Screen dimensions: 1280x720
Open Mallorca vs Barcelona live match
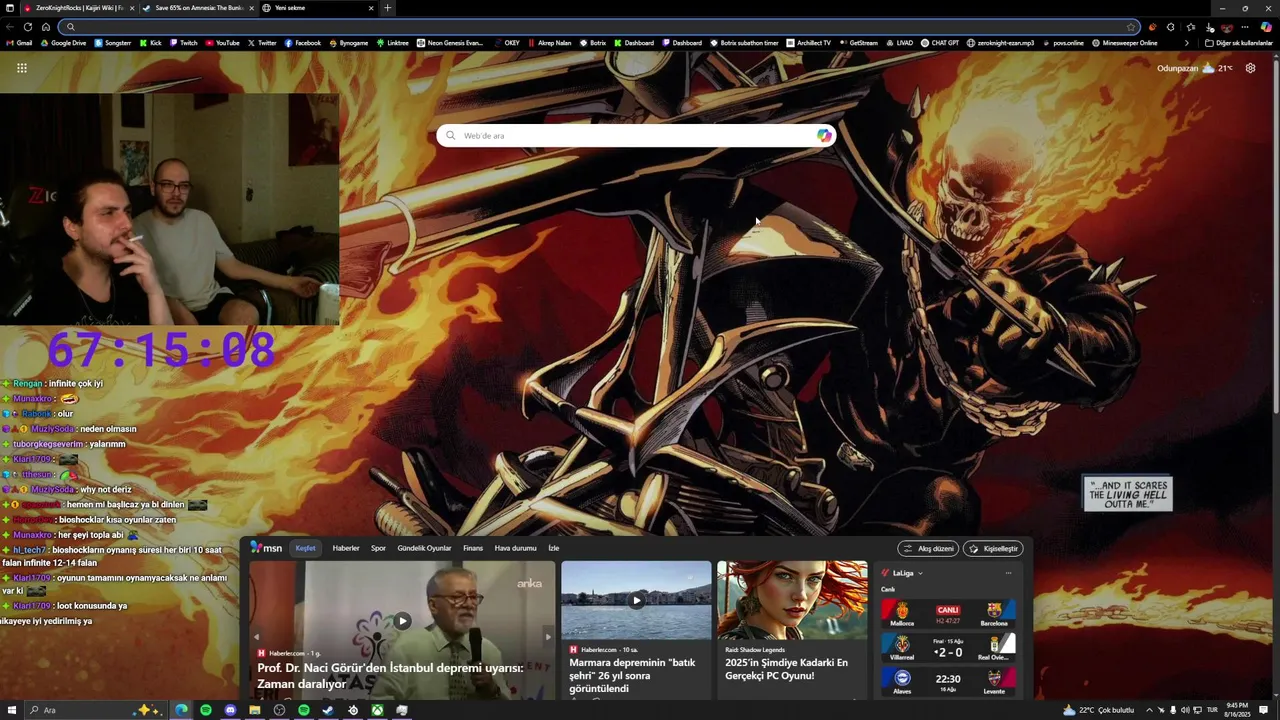948,612
